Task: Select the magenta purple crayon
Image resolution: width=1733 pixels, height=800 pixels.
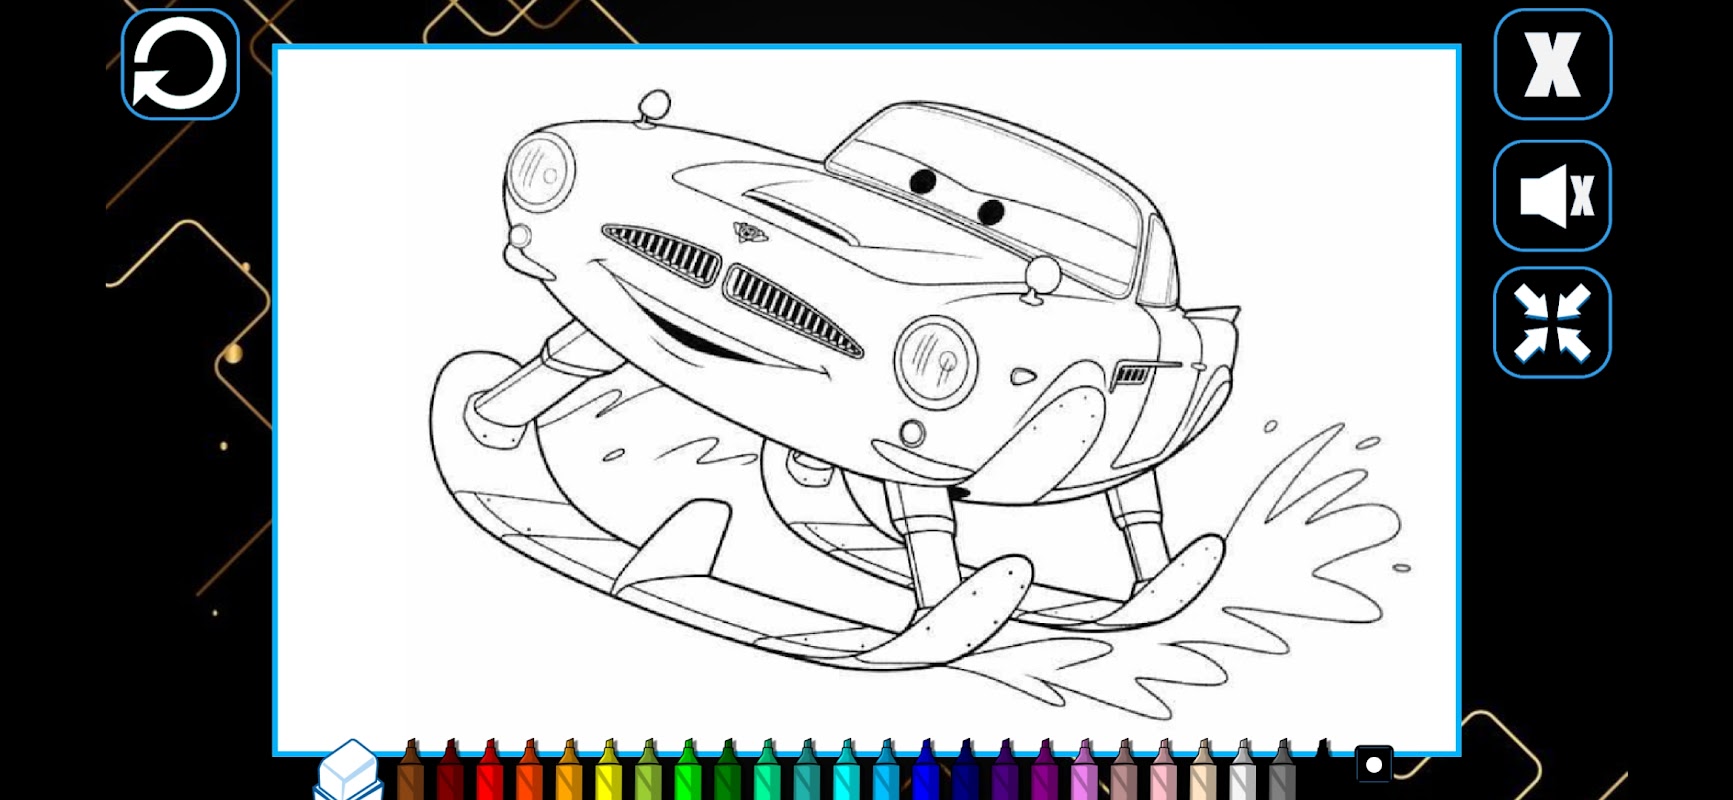Action: coord(1045,771)
